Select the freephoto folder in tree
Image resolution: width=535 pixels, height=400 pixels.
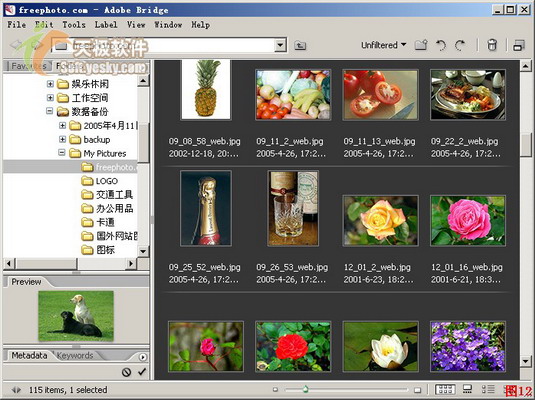(109, 167)
